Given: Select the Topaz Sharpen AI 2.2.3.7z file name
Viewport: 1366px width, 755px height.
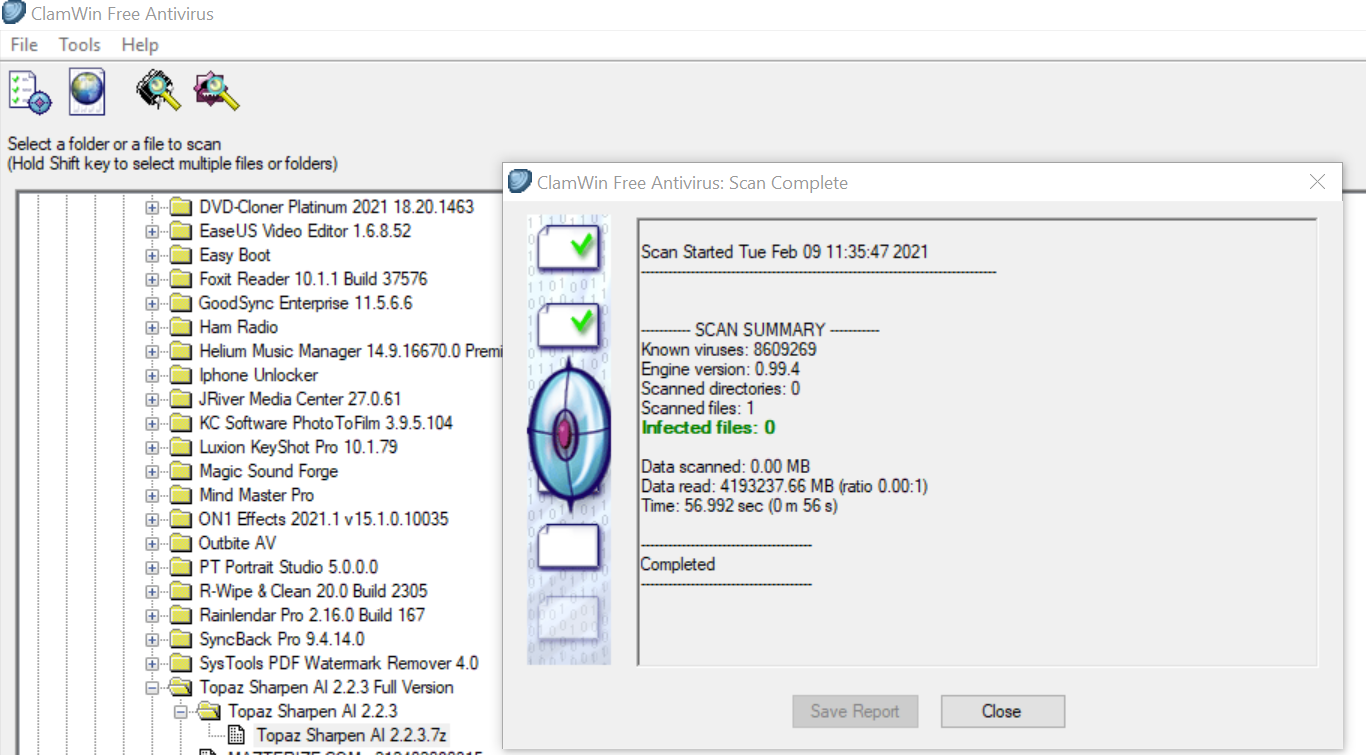Looking at the screenshot, I should [351, 735].
